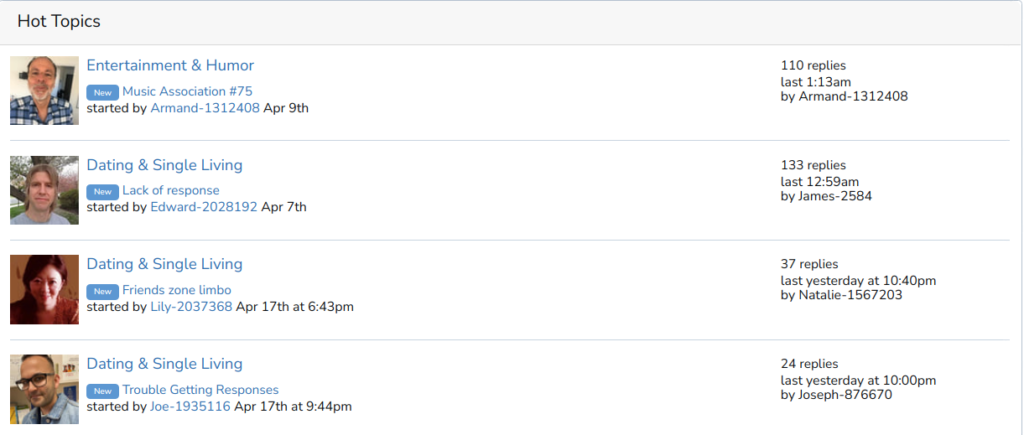Open Dating & Single Living above Friends zone limbo
Image resolution: width=1024 pixels, height=435 pixels.
click(165, 265)
